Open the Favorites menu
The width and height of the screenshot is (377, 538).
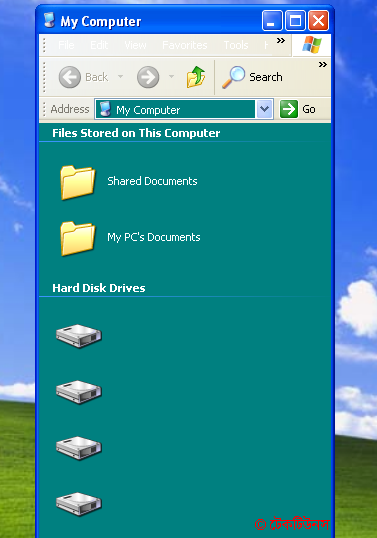click(185, 45)
